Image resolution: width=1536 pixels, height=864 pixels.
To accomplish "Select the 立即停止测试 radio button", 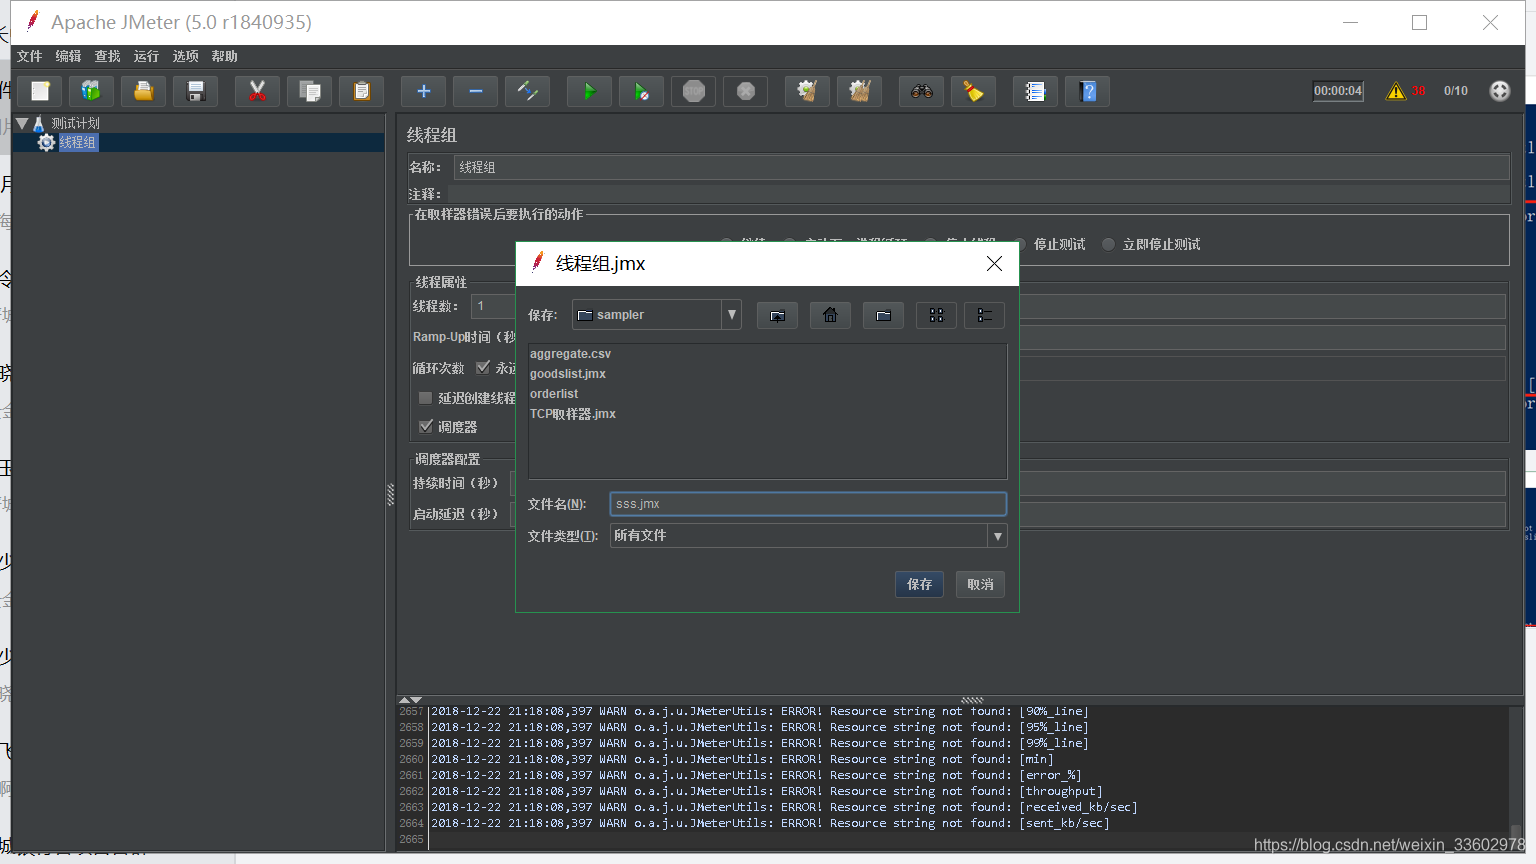I will (1108, 244).
